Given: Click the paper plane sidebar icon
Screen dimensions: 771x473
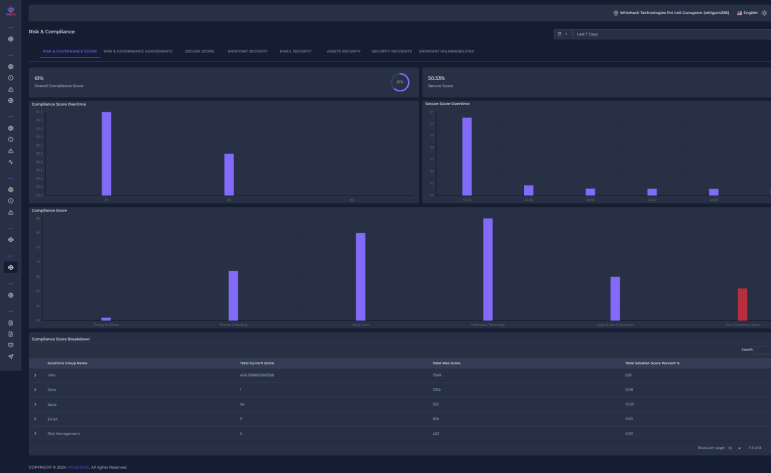Looking at the screenshot, I should [x=11, y=356].
